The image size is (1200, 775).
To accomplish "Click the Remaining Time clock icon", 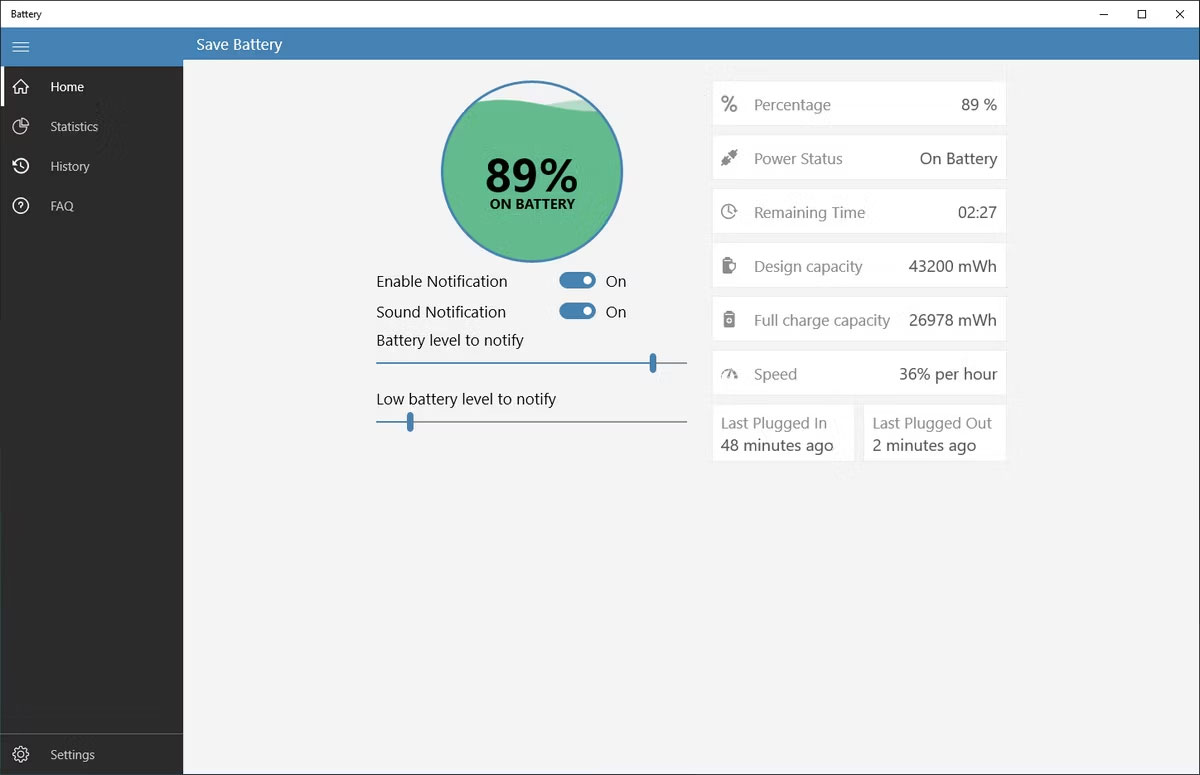I will tap(728, 212).
